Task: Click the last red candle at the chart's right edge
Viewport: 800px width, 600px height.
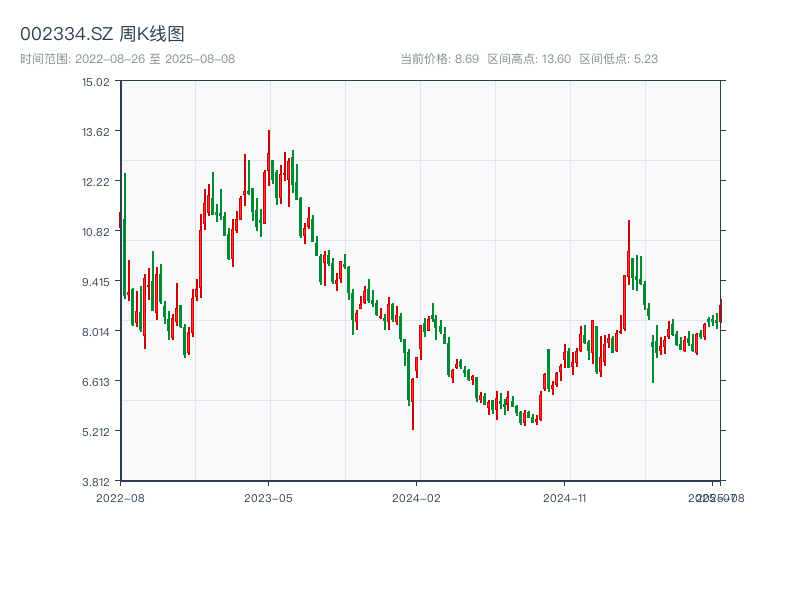Action: pos(720,311)
